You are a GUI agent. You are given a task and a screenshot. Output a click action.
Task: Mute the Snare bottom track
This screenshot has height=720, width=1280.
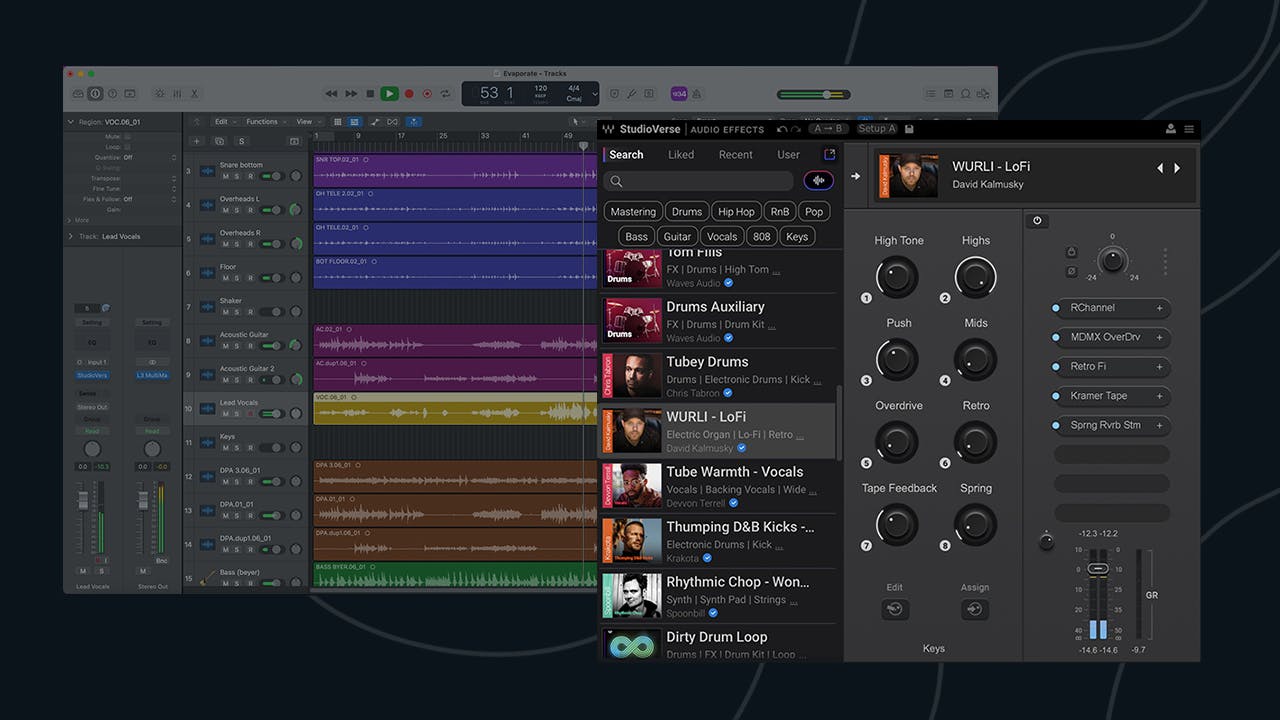225,176
